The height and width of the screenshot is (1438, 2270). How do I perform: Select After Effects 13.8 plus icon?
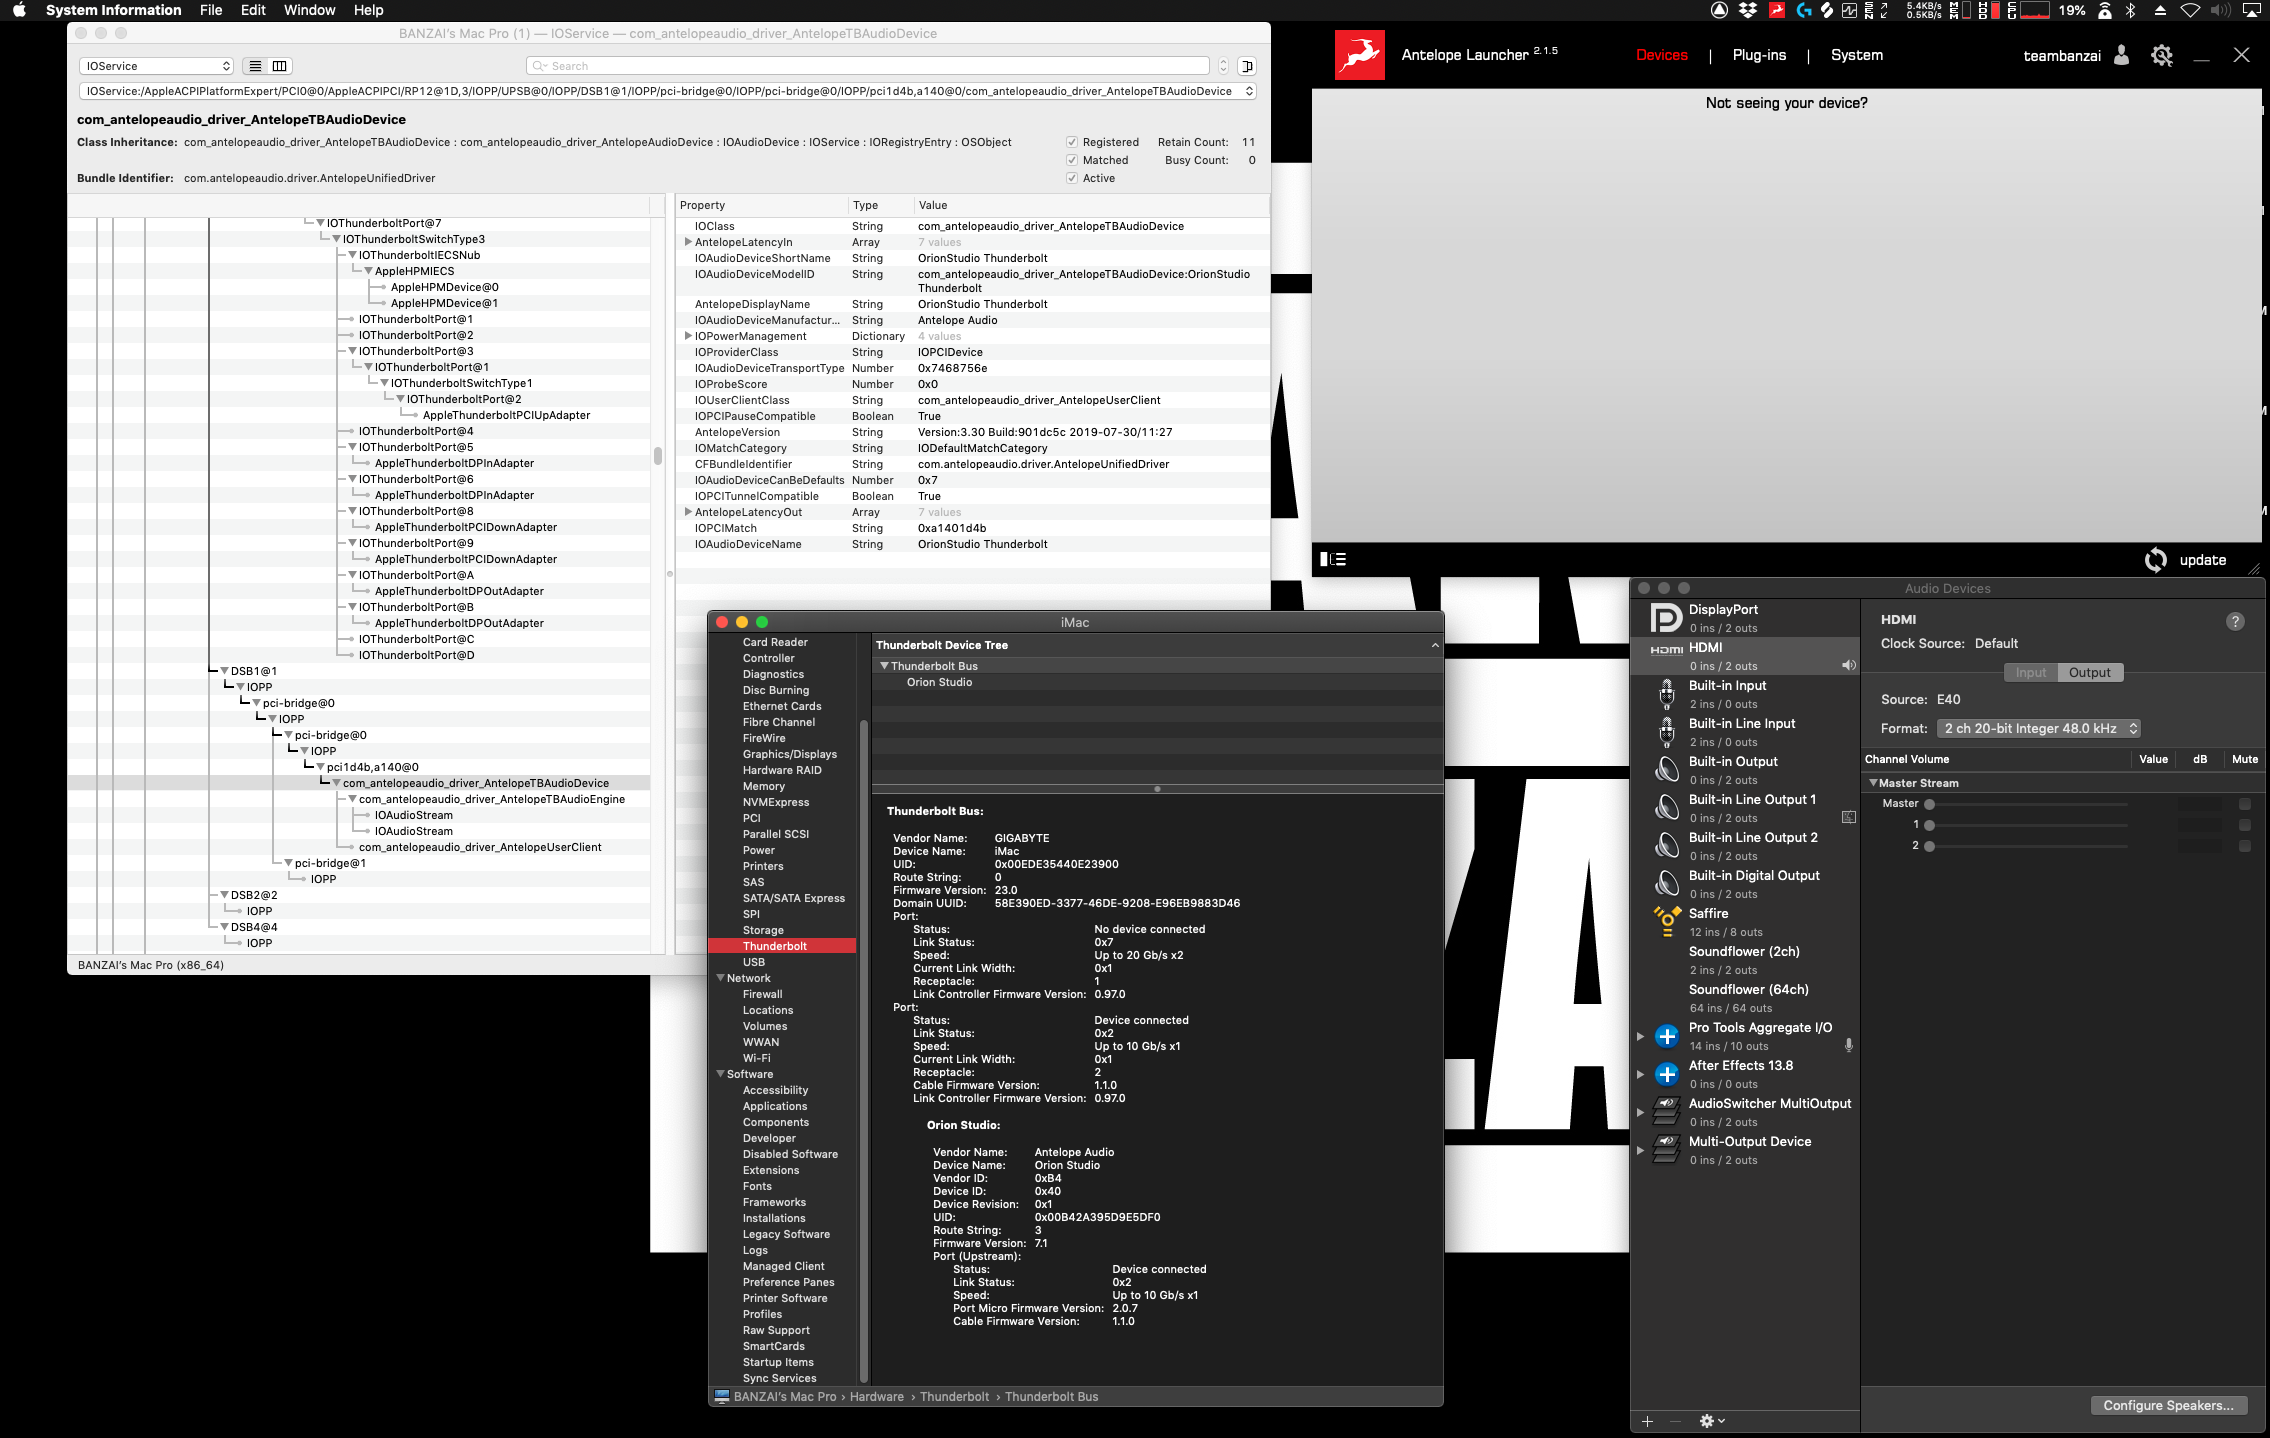(1666, 1074)
